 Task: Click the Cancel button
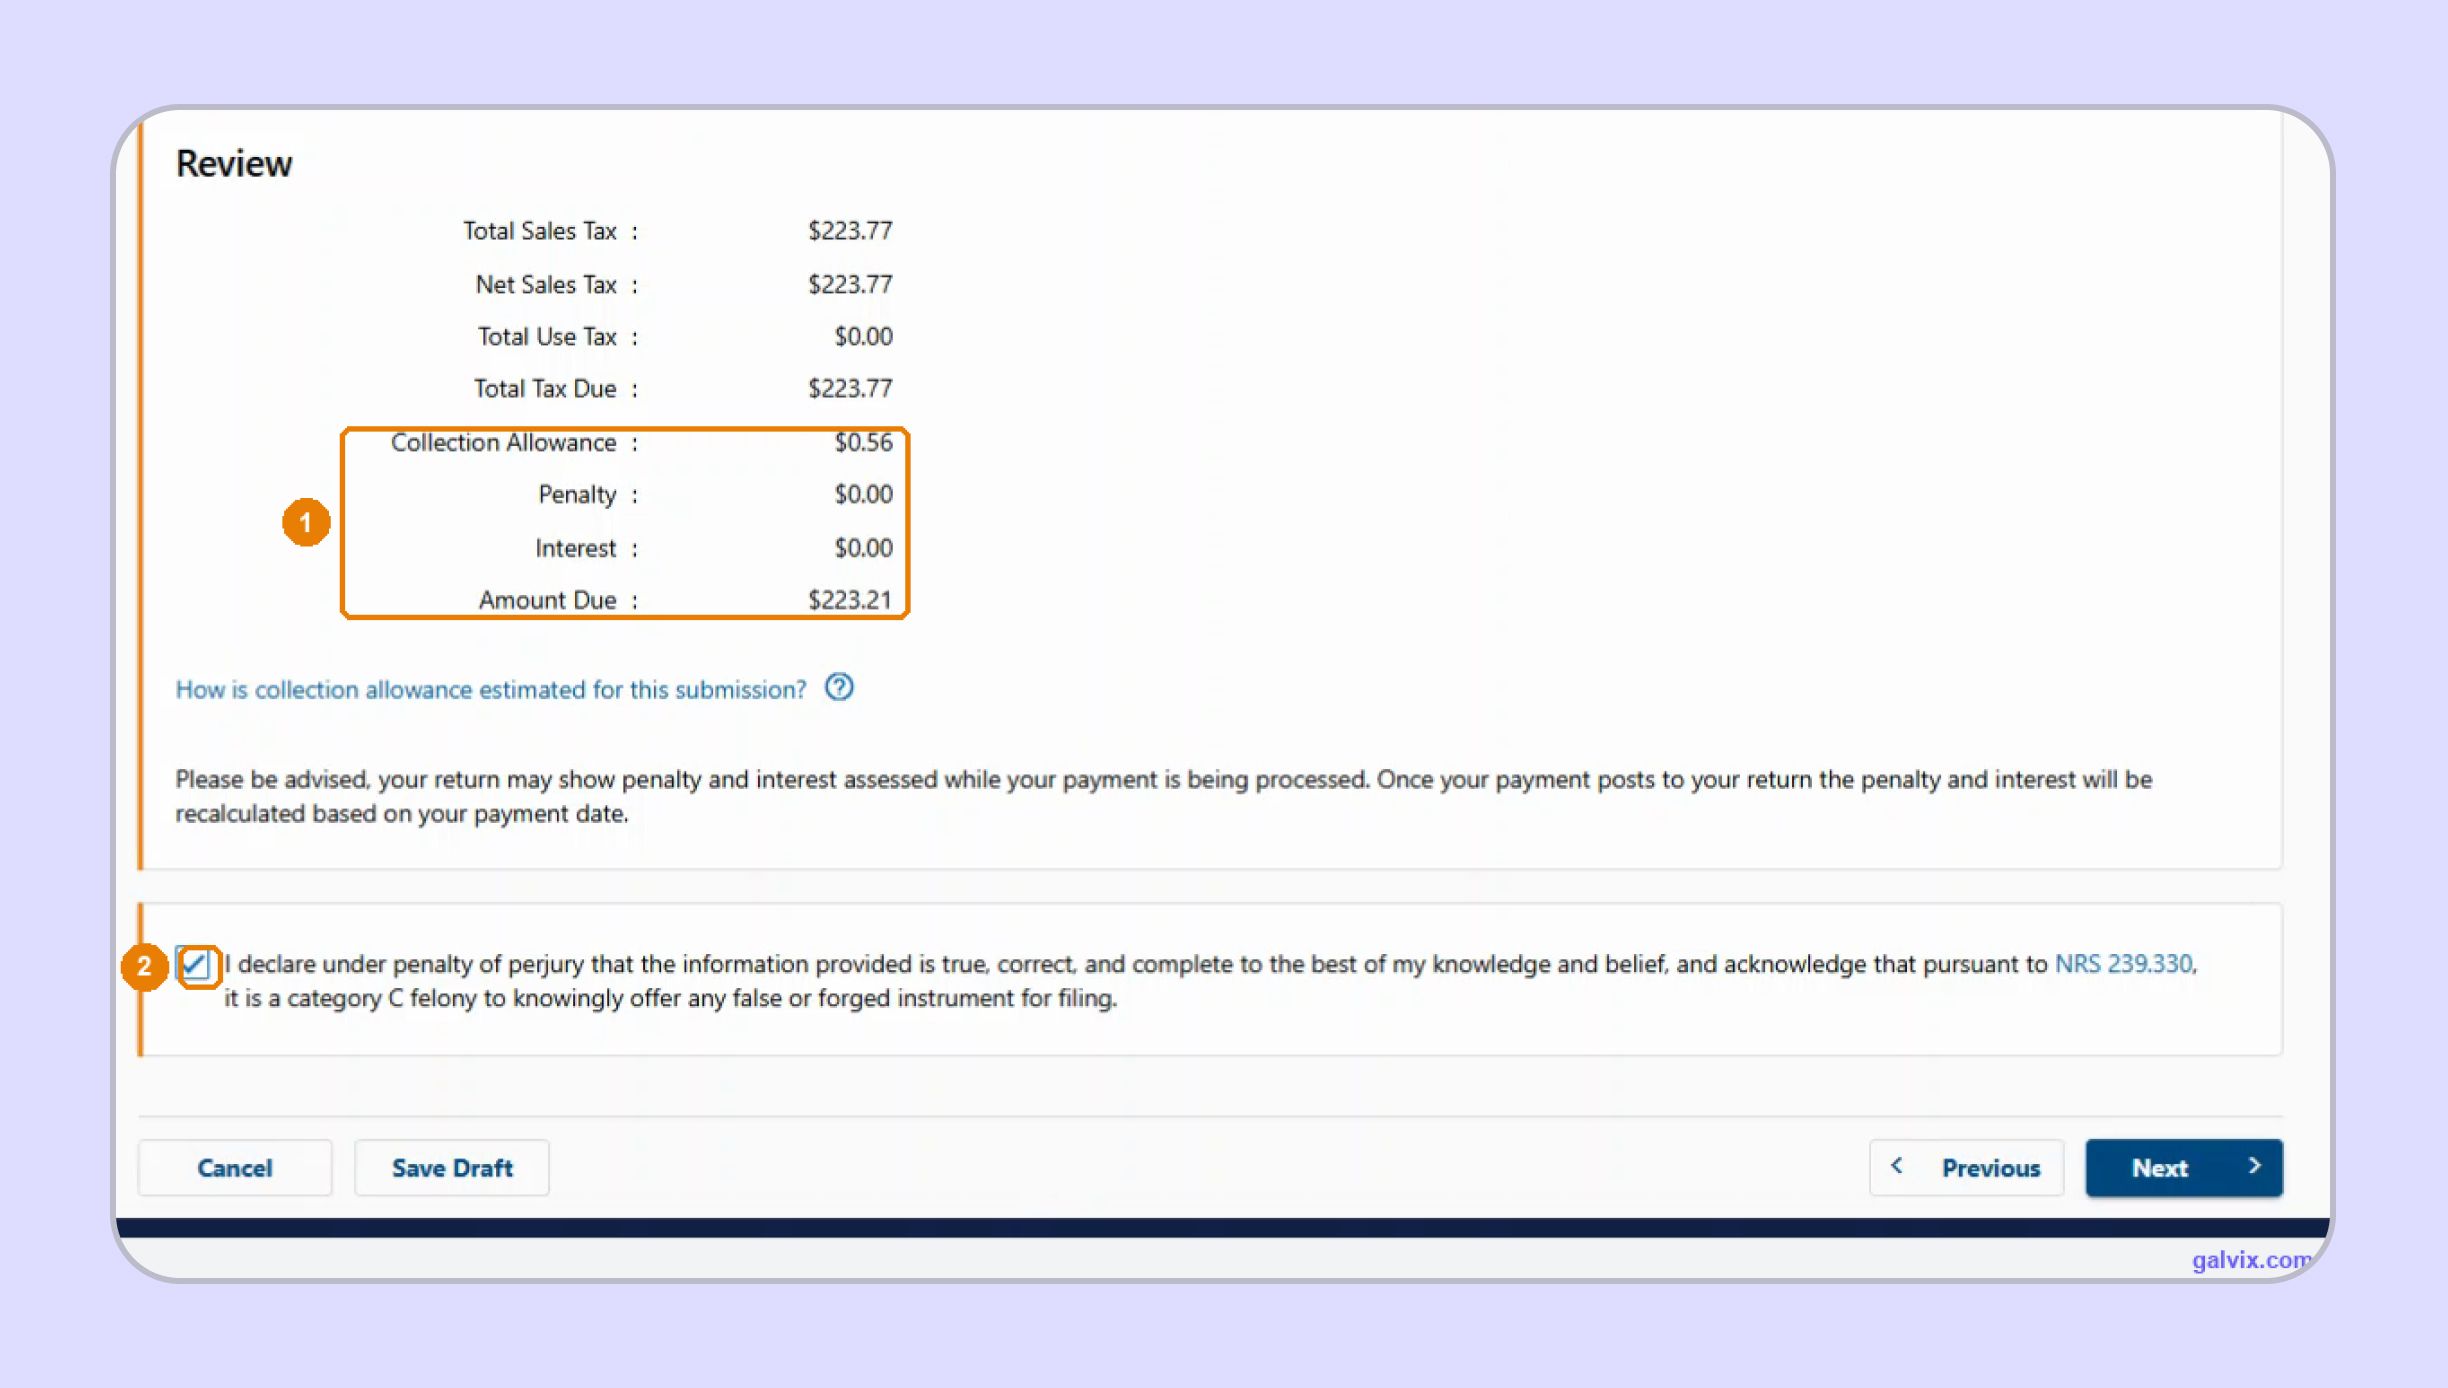pos(235,1168)
